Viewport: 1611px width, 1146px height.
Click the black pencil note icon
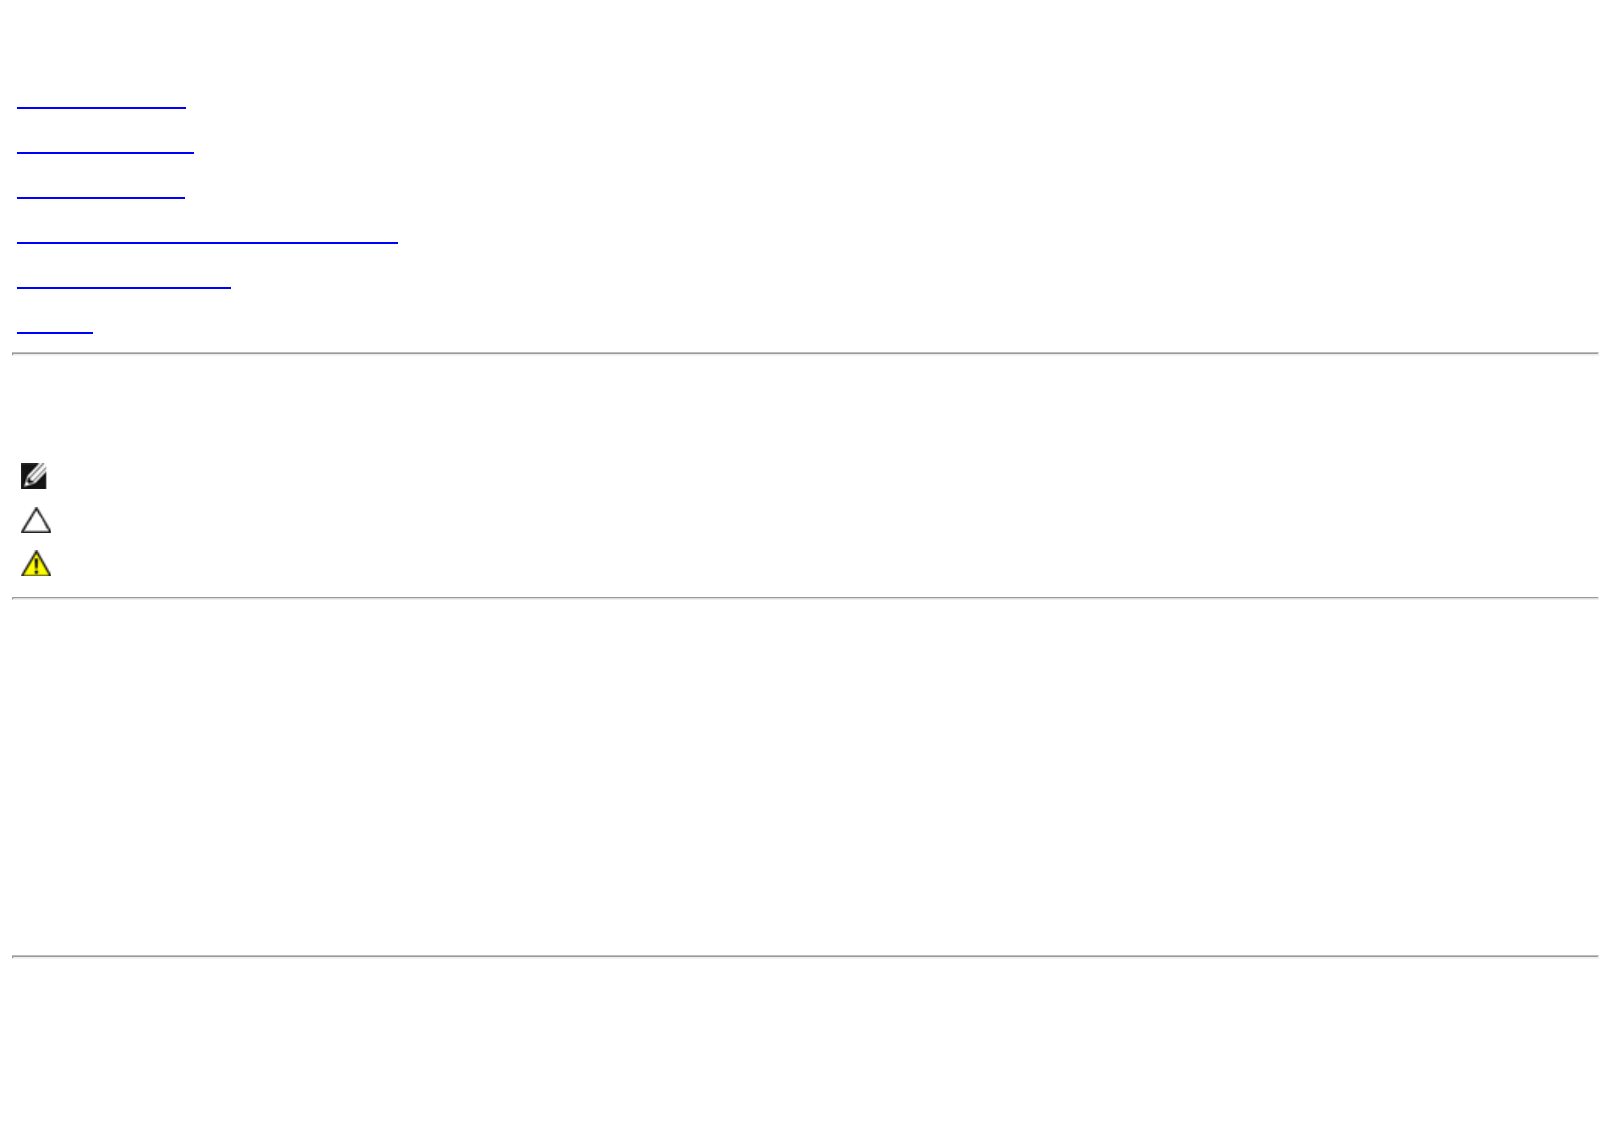click(x=34, y=476)
